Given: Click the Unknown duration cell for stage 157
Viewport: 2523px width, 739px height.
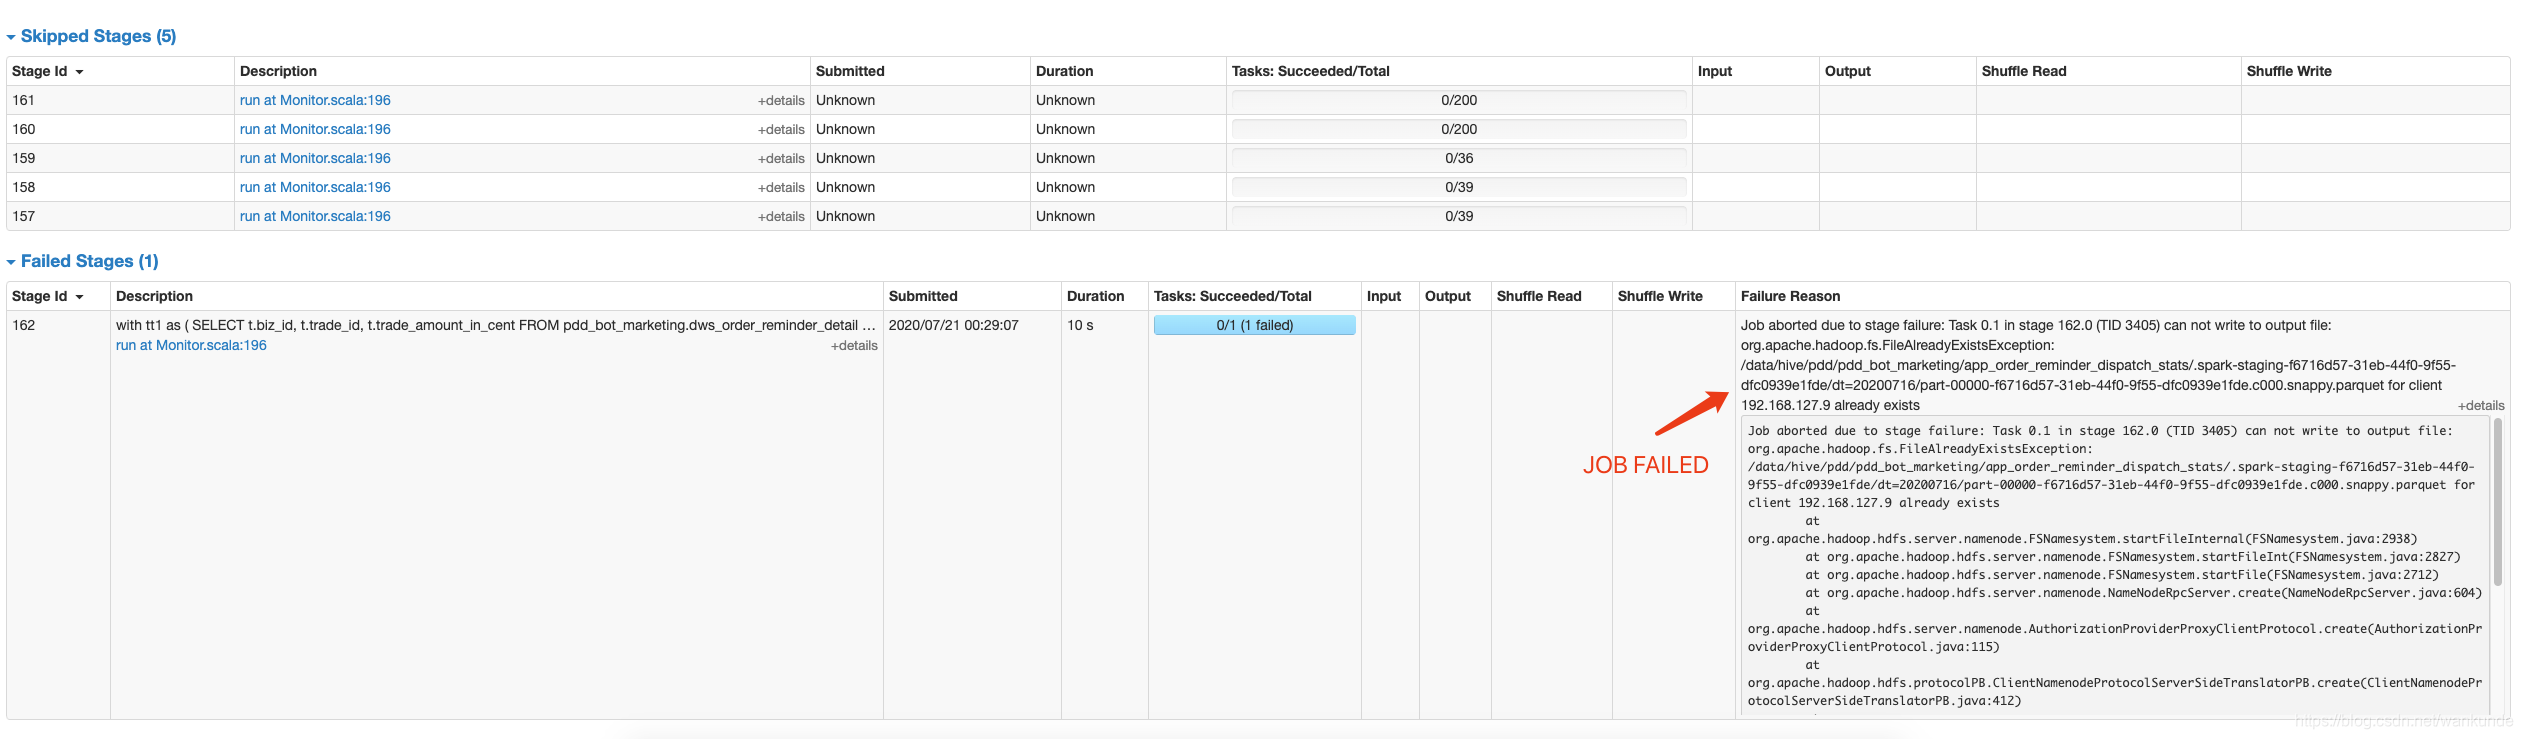Looking at the screenshot, I should click(x=1128, y=216).
